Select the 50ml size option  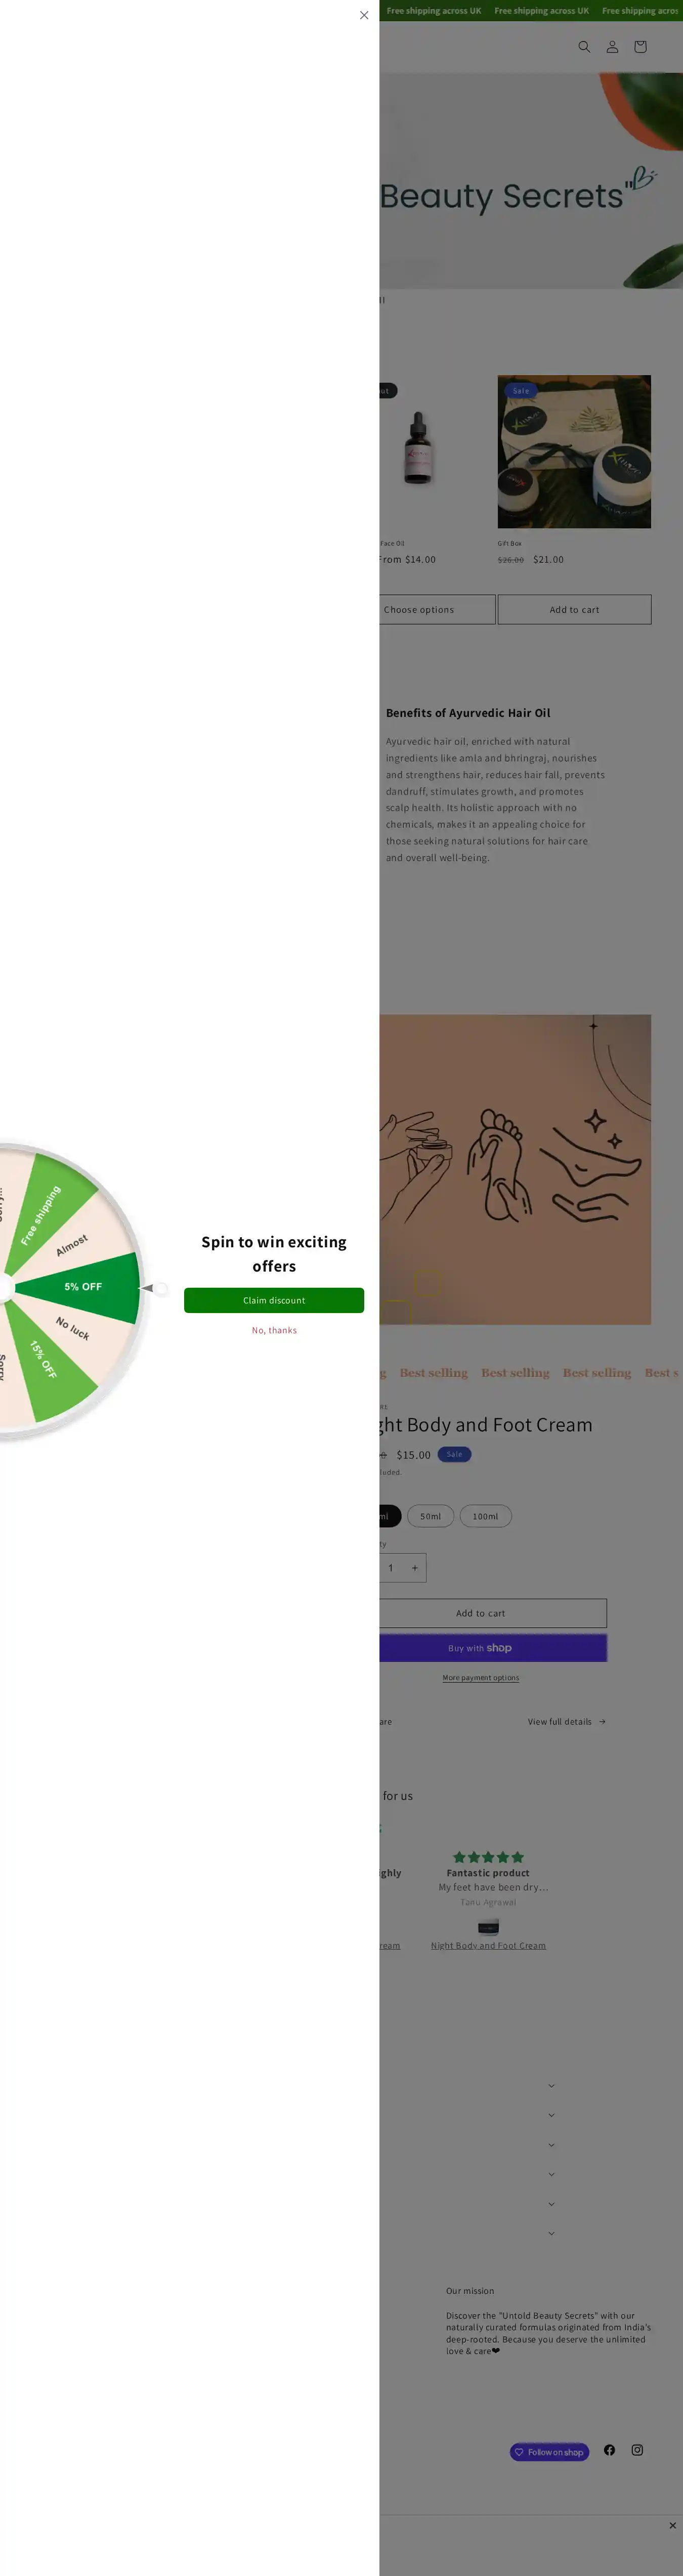coord(430,1516)
